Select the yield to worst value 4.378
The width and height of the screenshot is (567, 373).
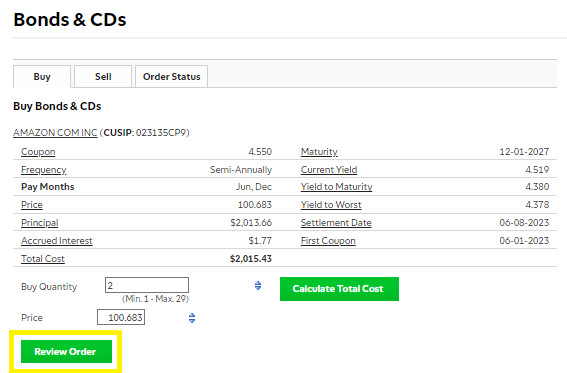(537, 205)
